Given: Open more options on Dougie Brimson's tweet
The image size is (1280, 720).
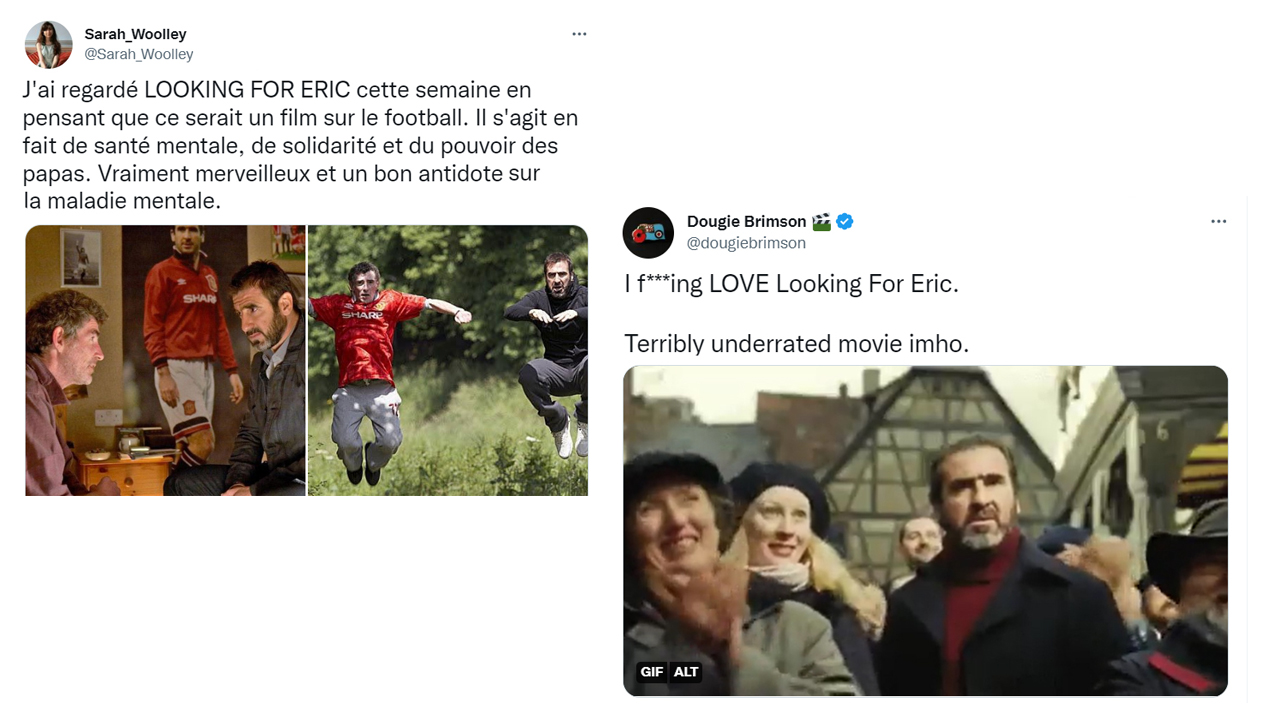Looking at the screenshot, I should [1218, 222].
